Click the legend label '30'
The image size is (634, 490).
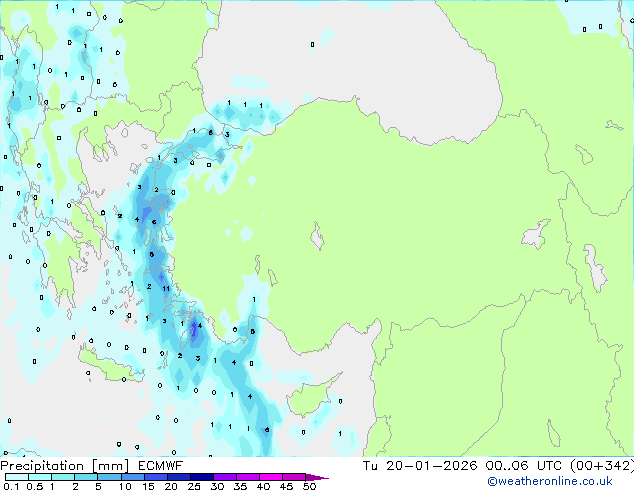pyautogui.click(x=217, y=486)
